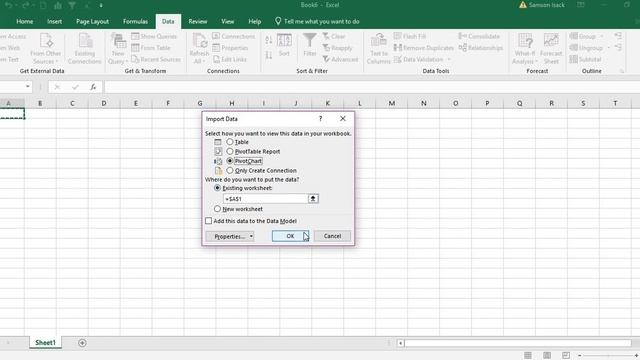
Task: Open the Page Layout tab
Action: tap(93, 22)
